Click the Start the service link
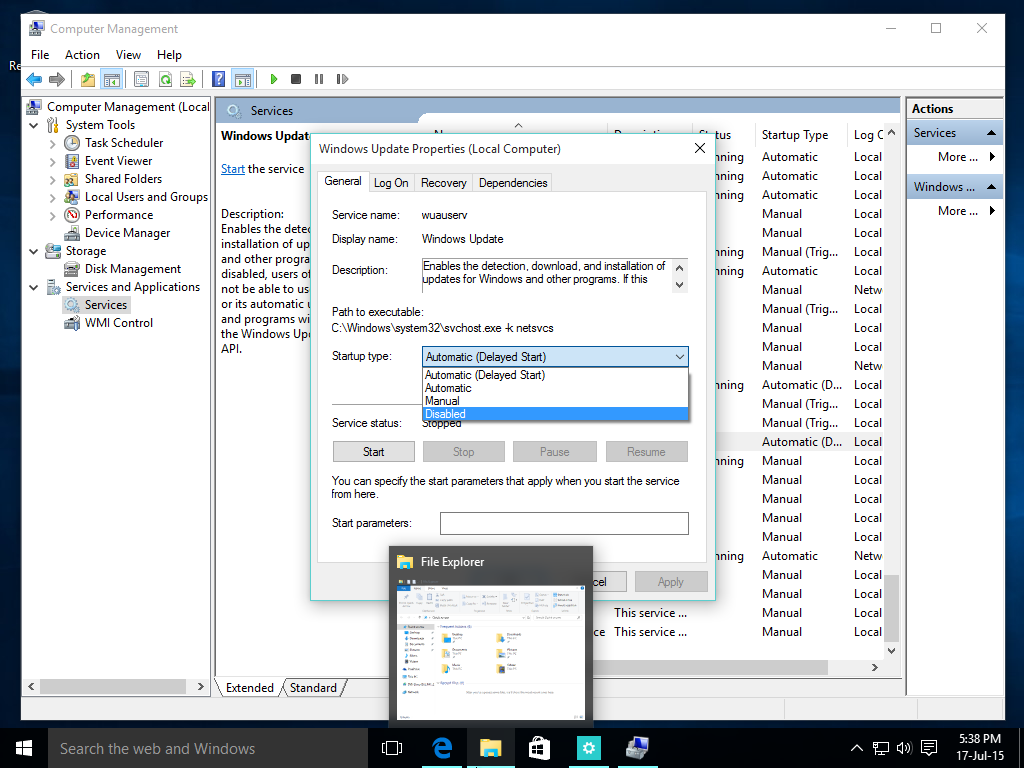 pos(232,169)
